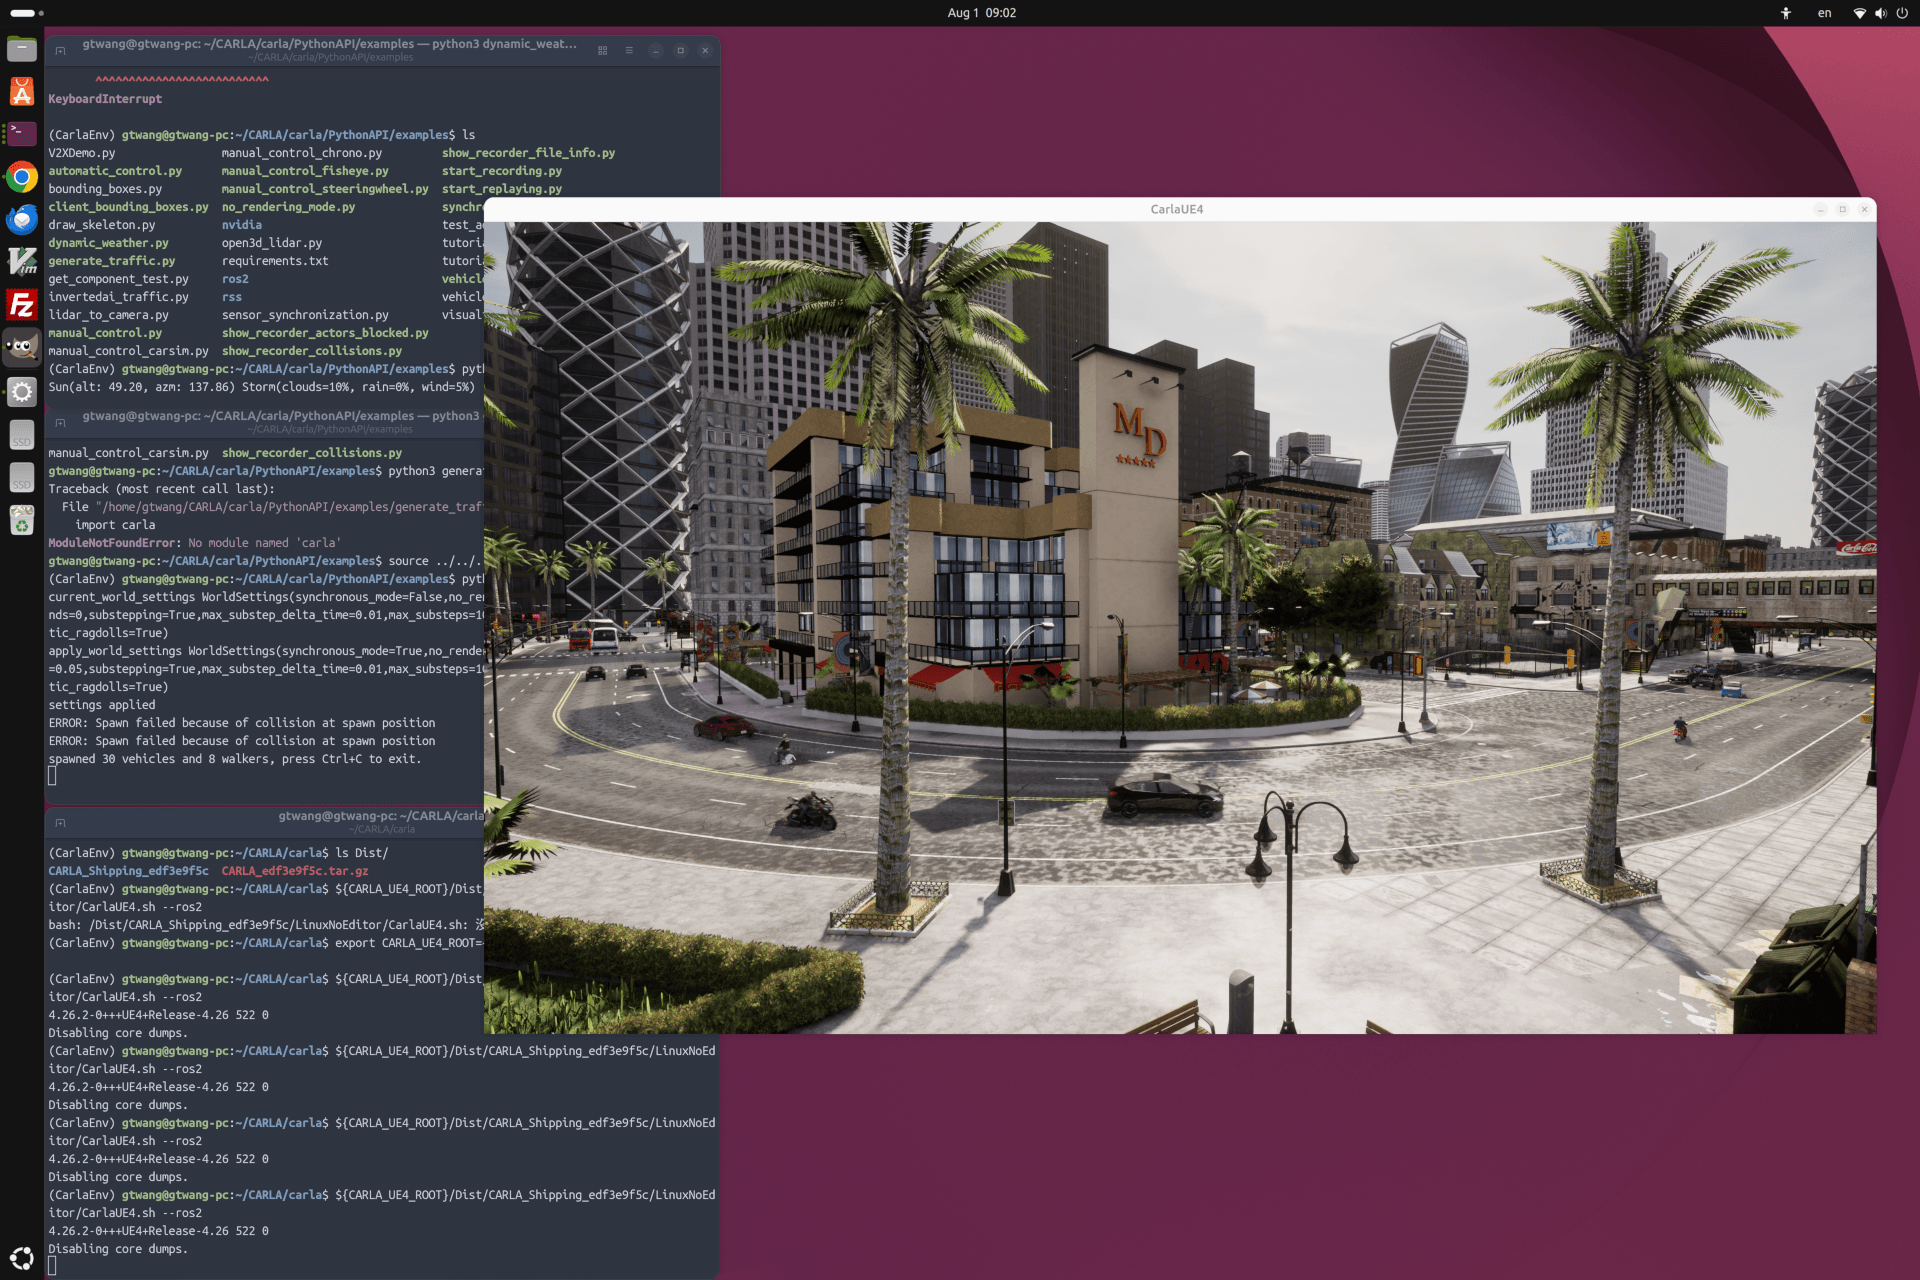Click 'CARLA_edf3e9f5c.tar.gz' in the Dist listing
This screenshot has width=1920, height=1280.
(295, 871)
